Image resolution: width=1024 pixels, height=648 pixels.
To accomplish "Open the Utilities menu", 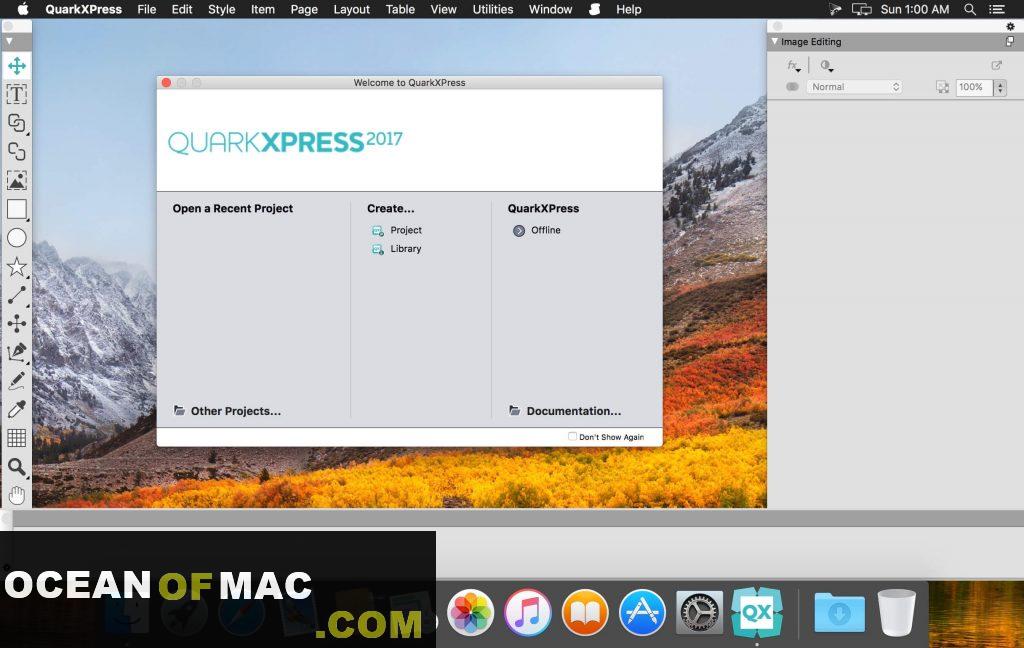I will coord(492,9).
